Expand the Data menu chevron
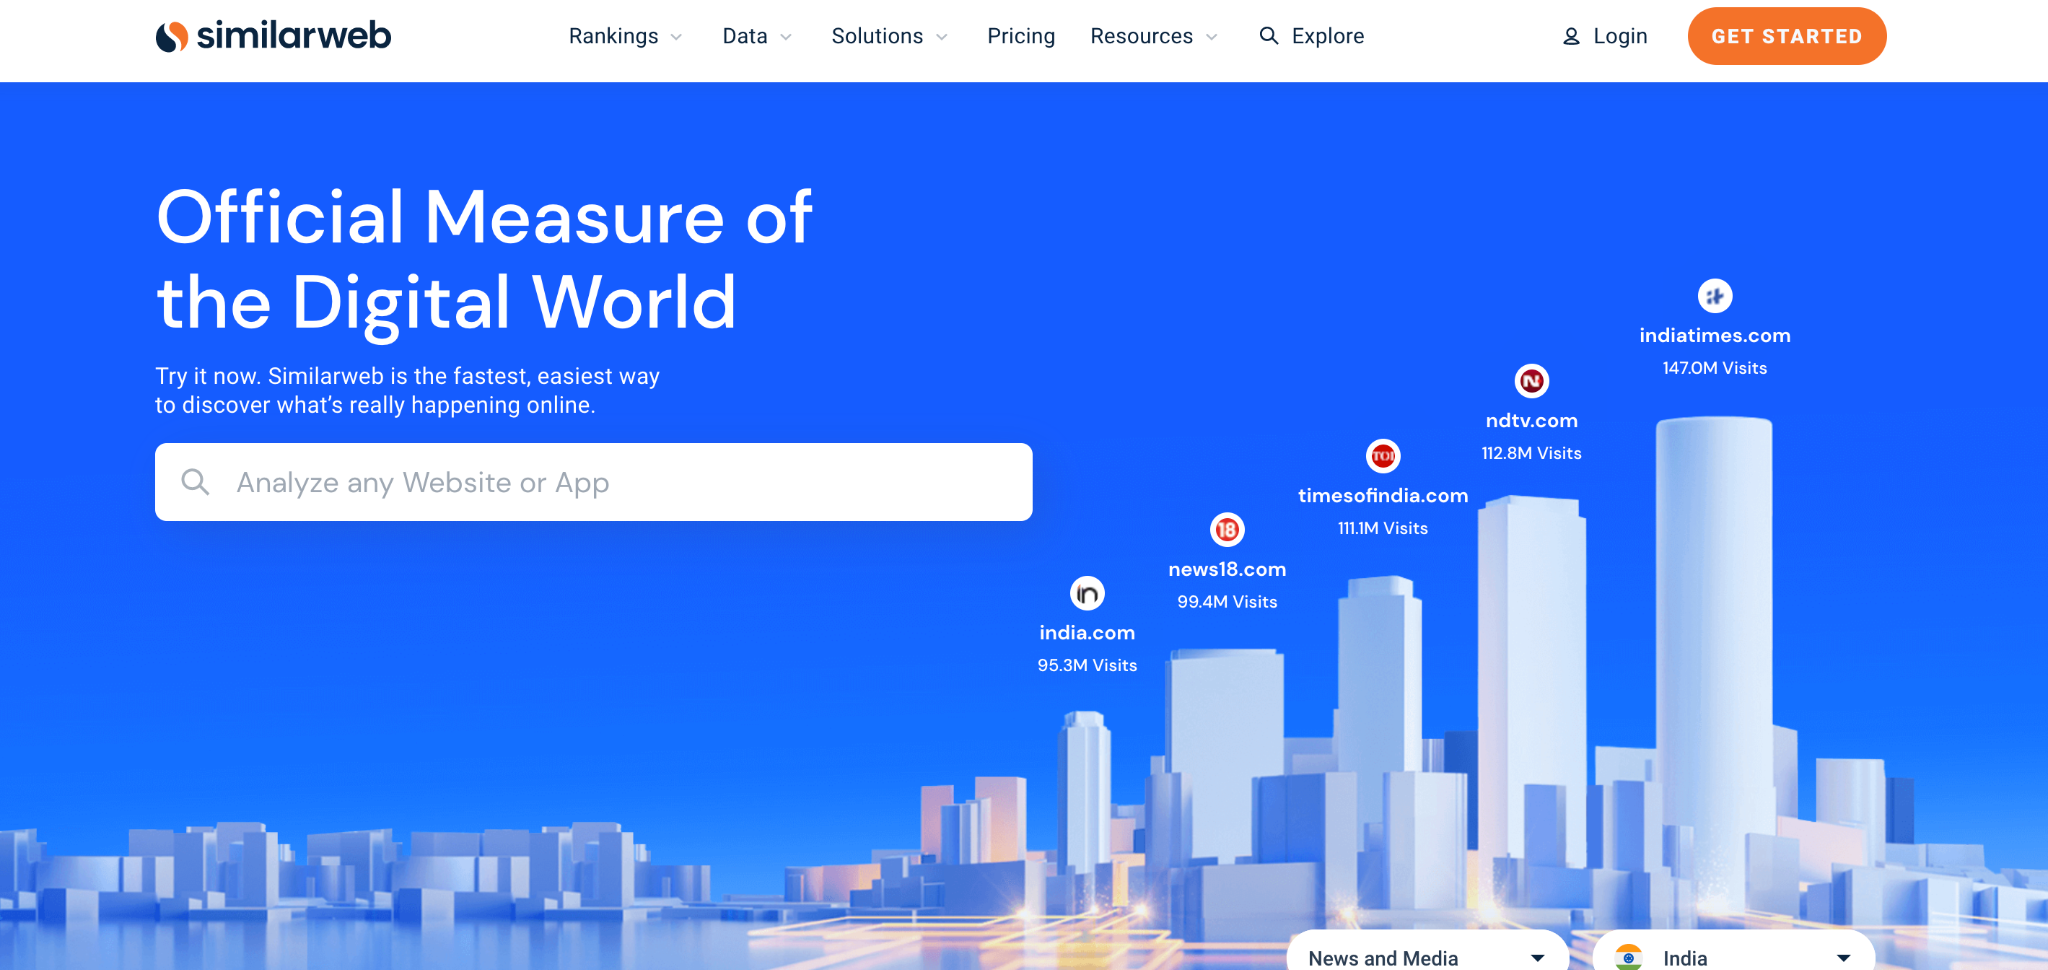 786,37
